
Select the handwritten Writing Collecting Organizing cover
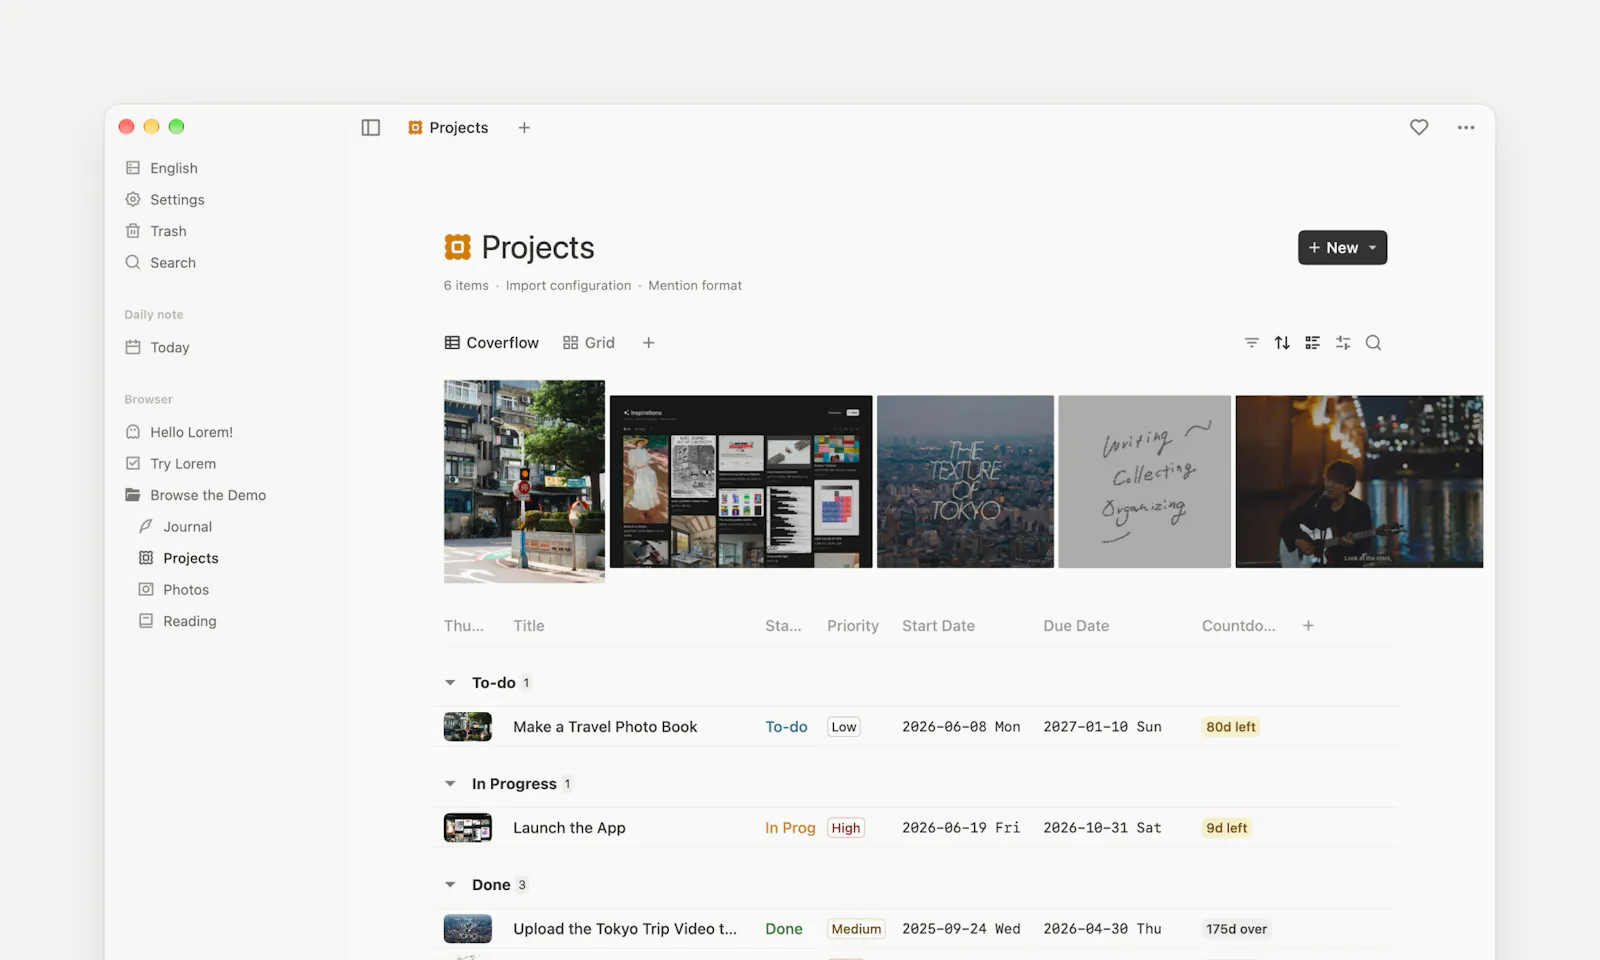(1144, 482)
